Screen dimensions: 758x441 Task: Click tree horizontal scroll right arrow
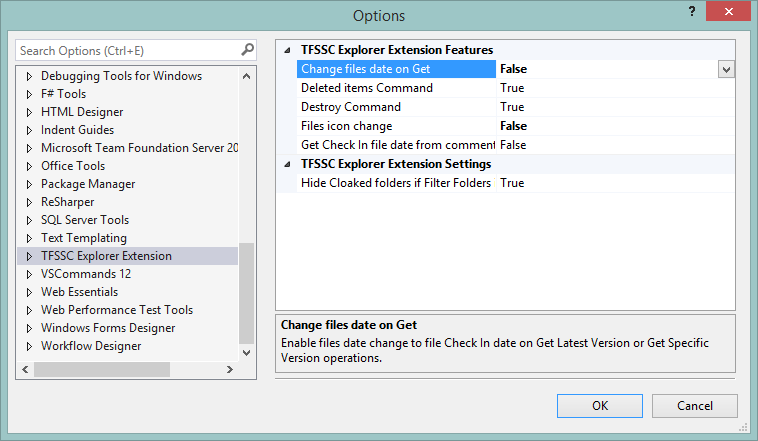230,369
